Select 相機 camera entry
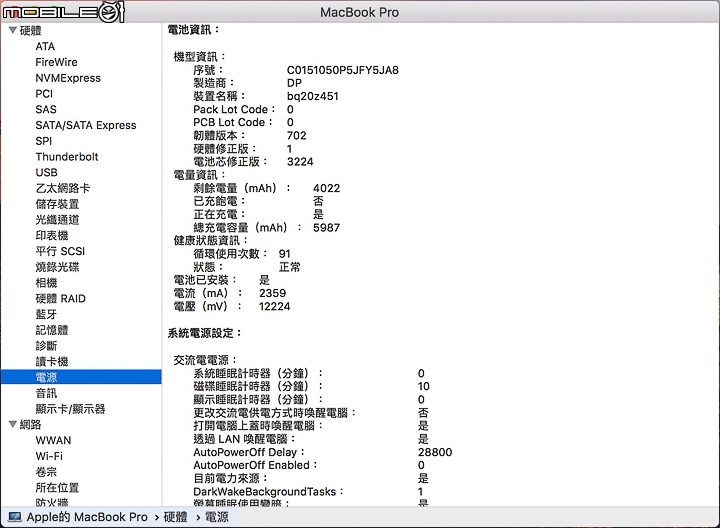Image resolution: width=720 pixels, height=528 pixels. (46, 283)
